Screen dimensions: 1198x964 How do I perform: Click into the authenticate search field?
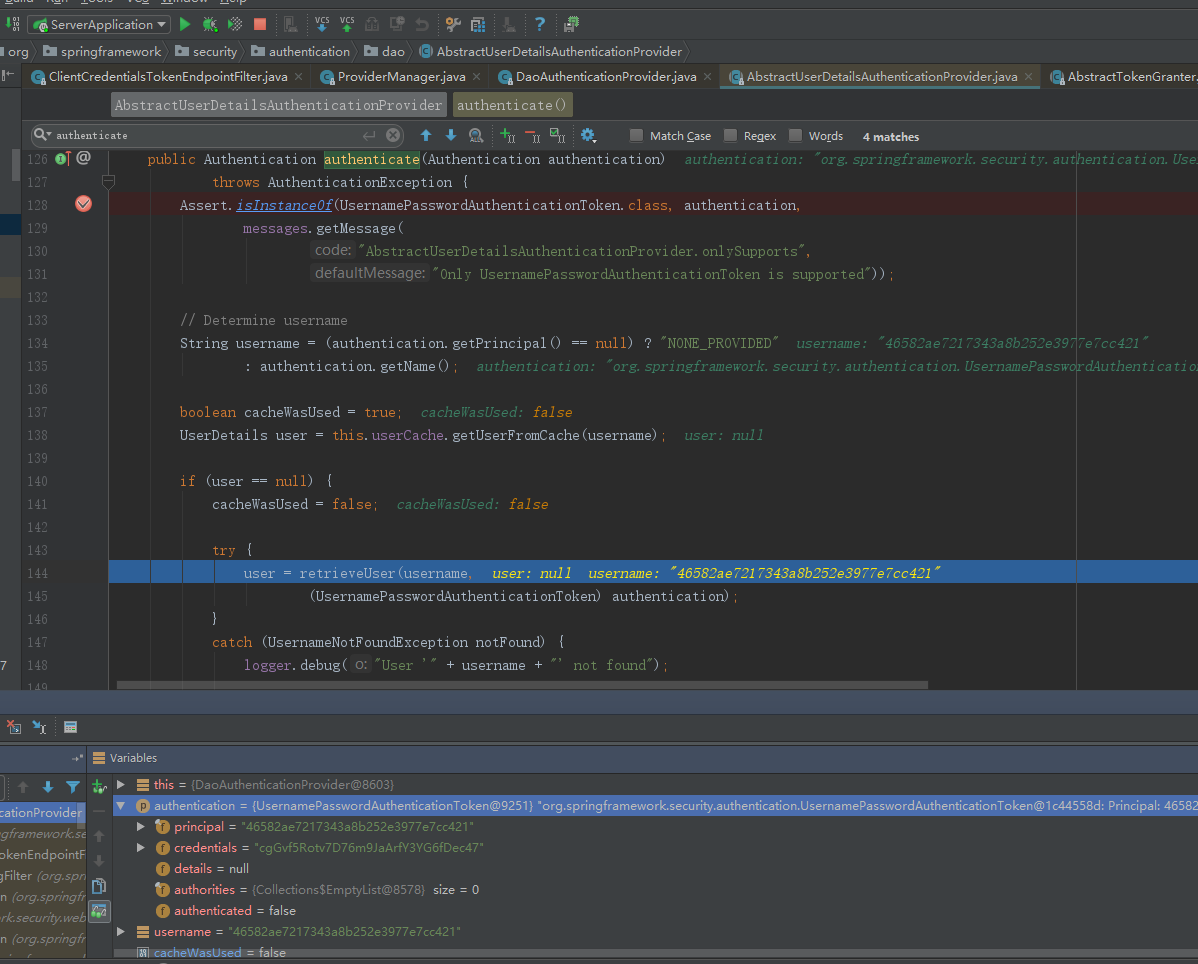coord(200,135)
